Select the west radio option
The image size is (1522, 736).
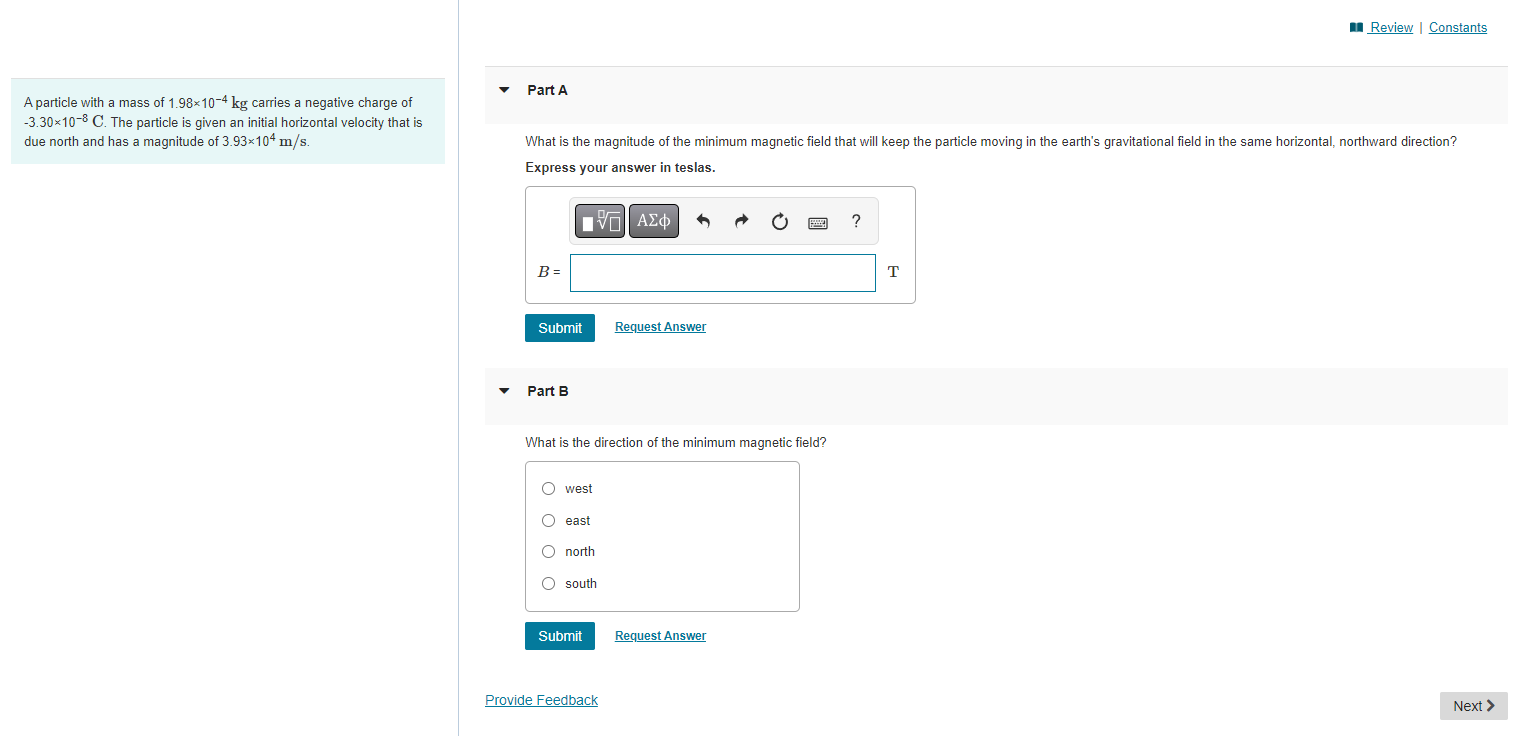[x=548, y=489]
